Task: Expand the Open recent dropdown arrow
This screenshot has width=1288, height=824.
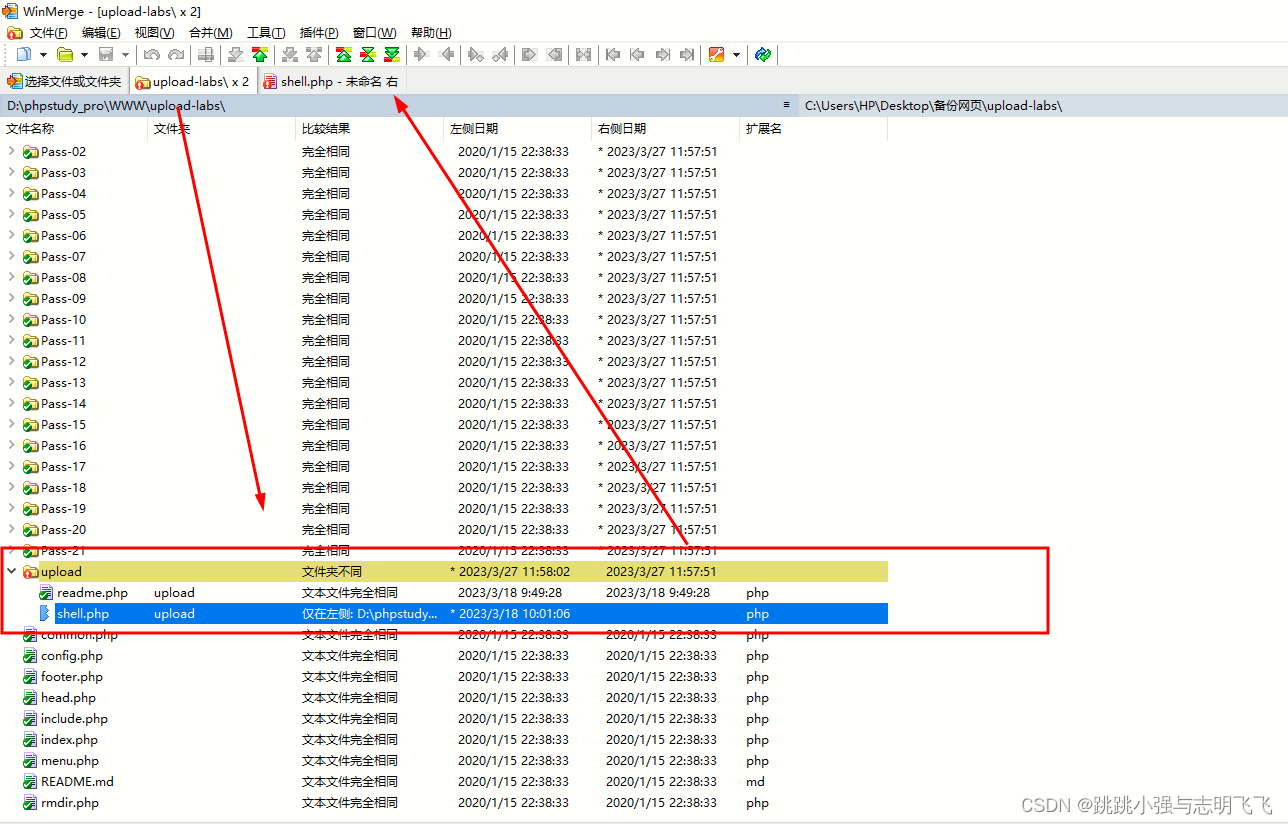Action: tap(84, 54)
